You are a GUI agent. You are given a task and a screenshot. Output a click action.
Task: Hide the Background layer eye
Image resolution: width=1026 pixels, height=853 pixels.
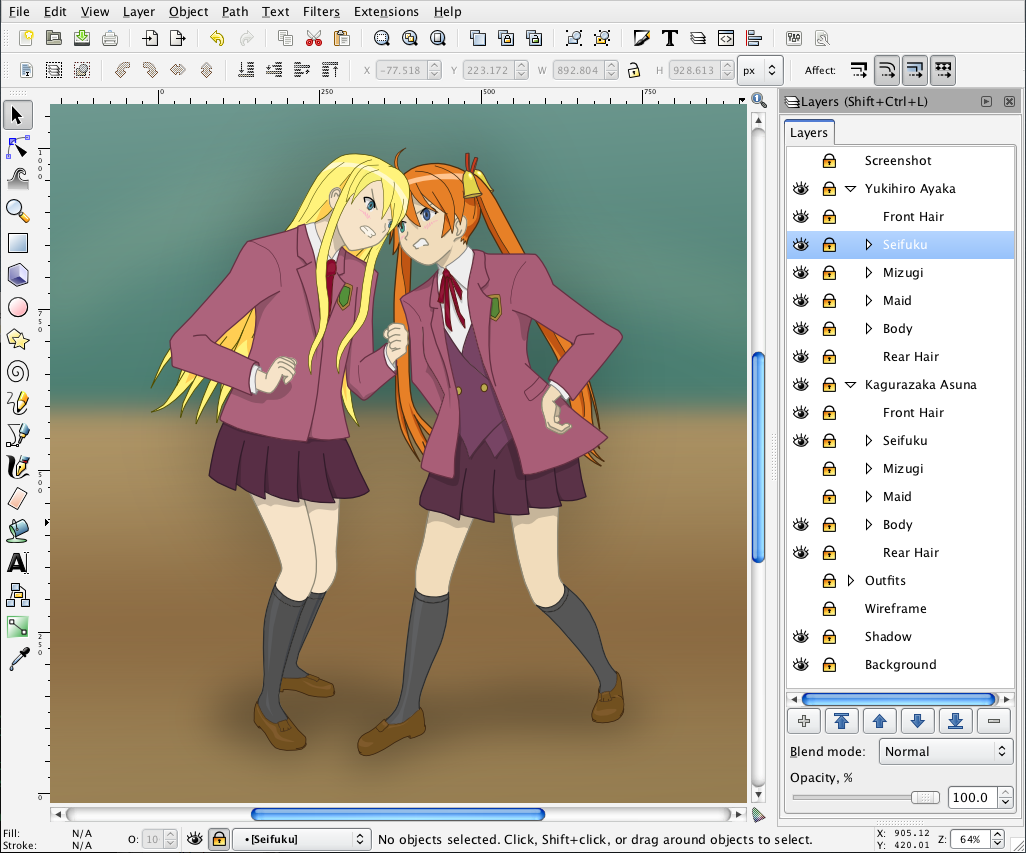pyautogui.click(x=801, y=665)
